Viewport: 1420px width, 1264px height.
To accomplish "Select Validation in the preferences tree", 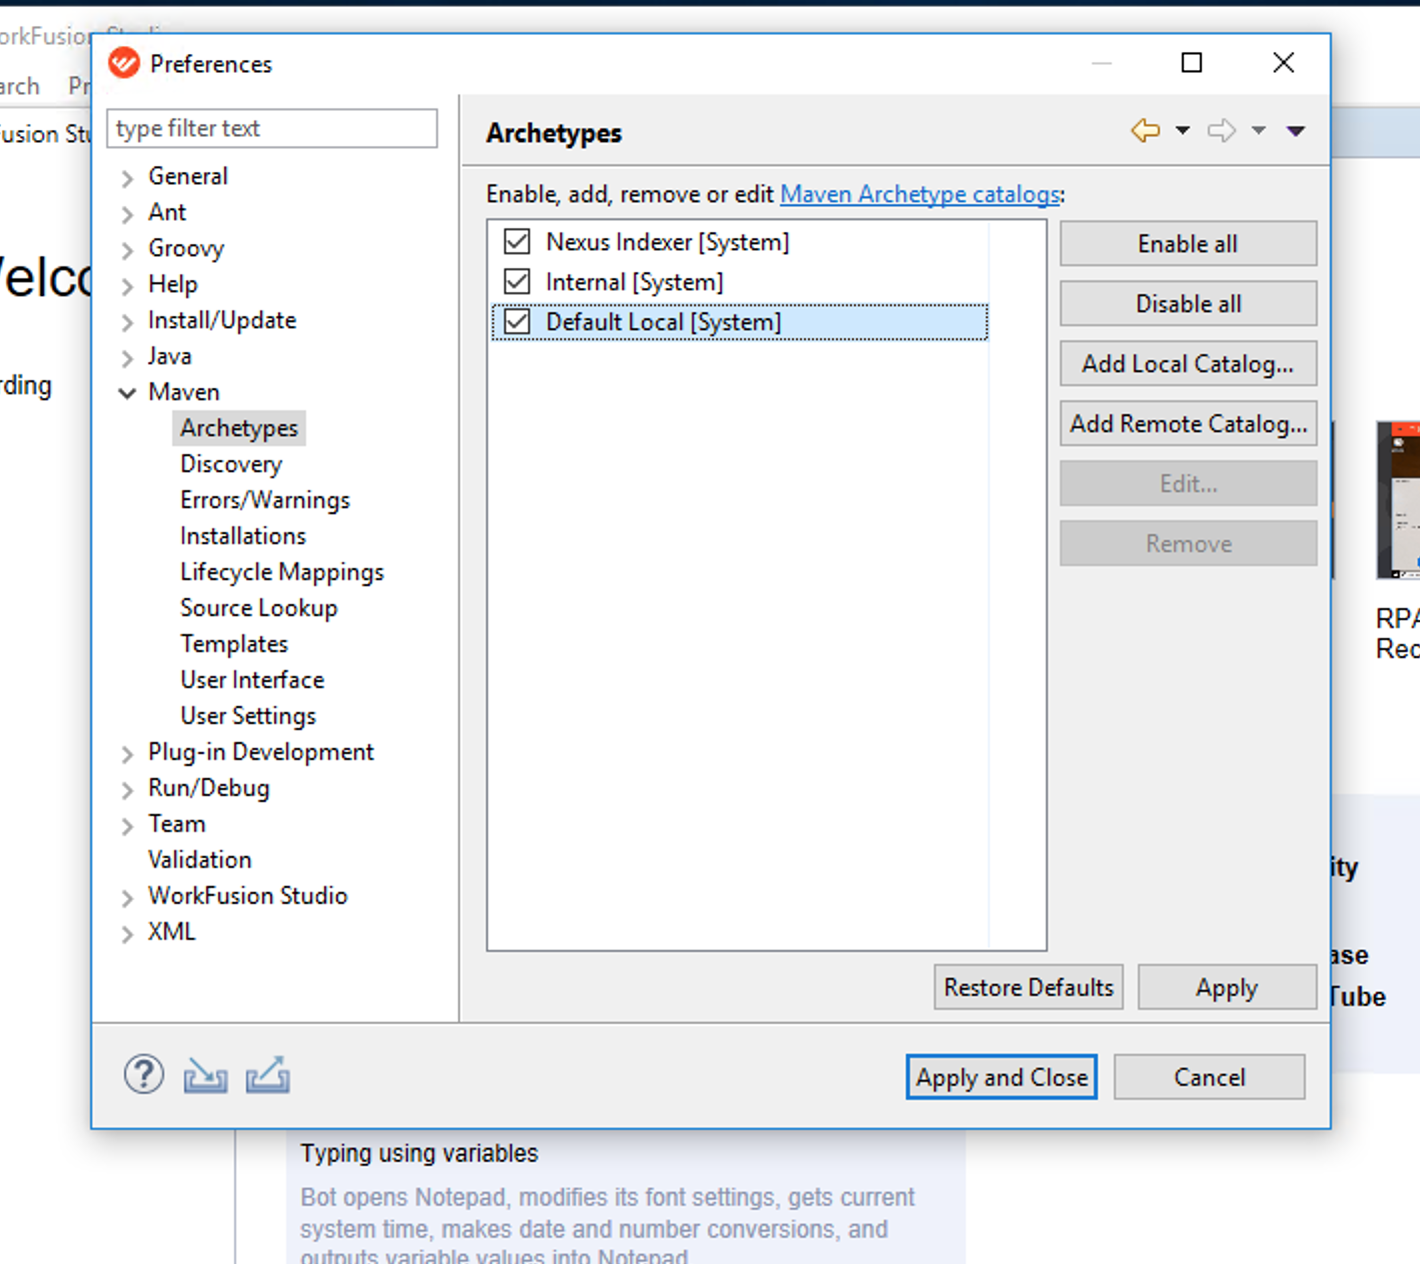I will tap(200, 860).
